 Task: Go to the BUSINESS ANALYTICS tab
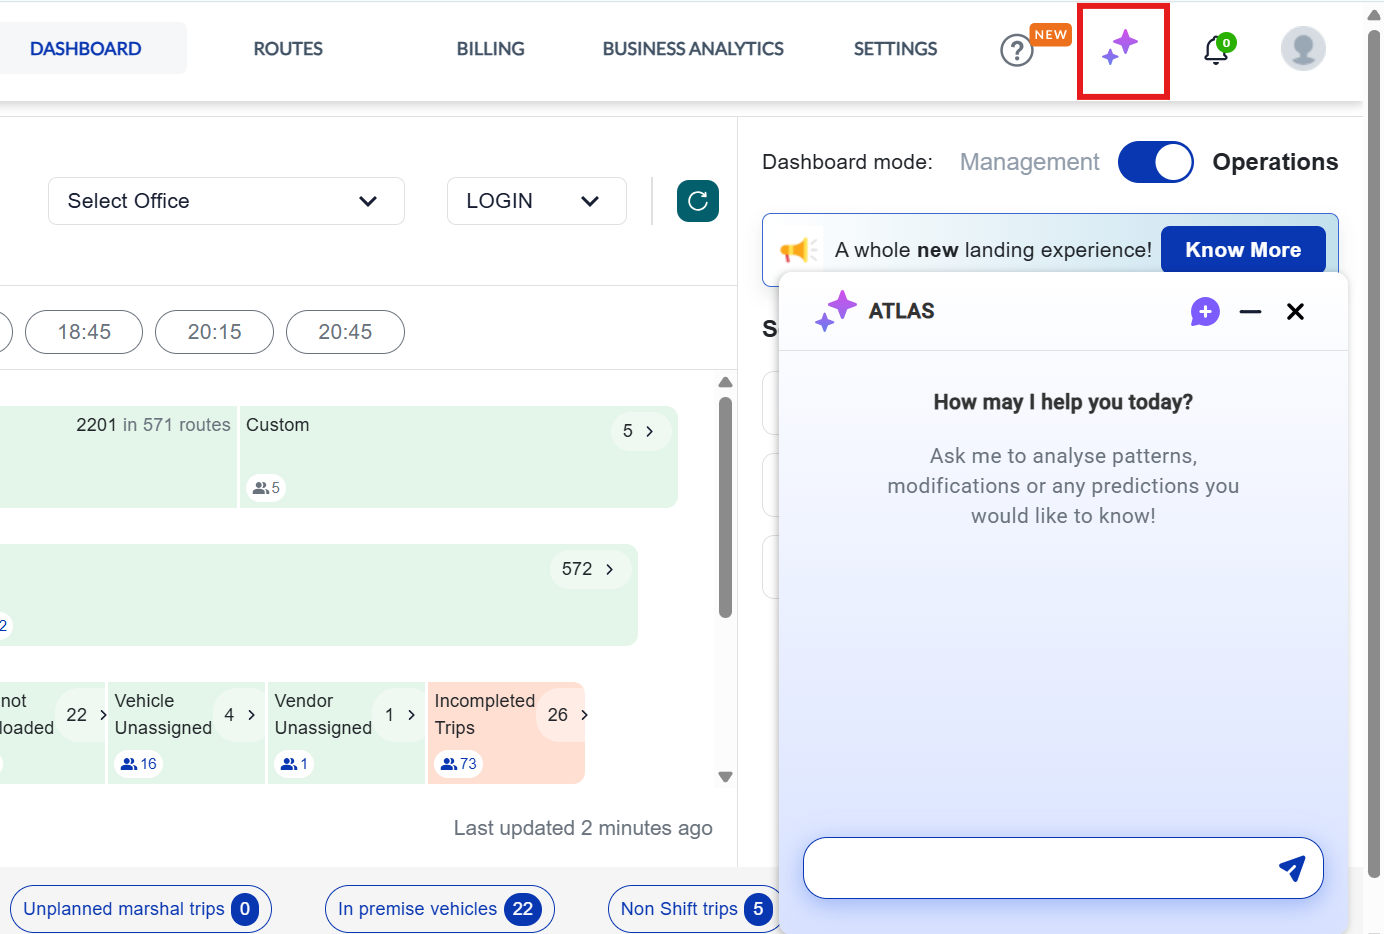[x=693, y=48]
